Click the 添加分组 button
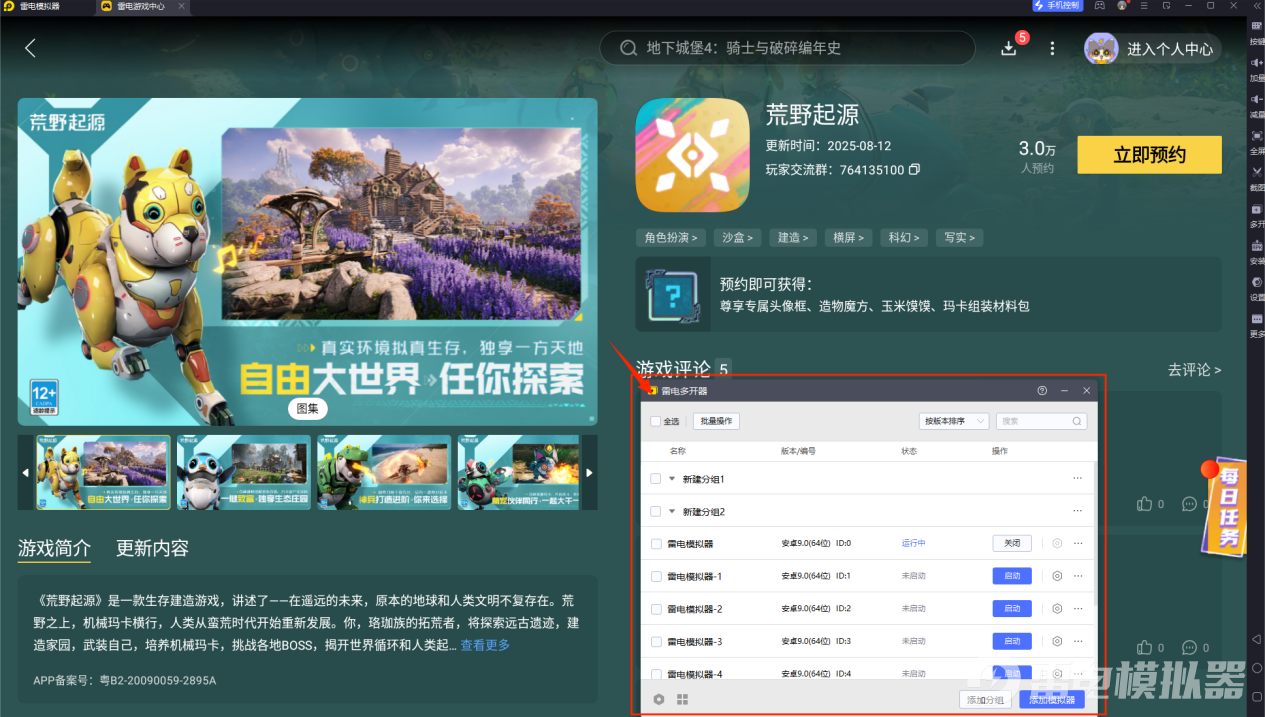1265x717 pixels. [985, 700]
